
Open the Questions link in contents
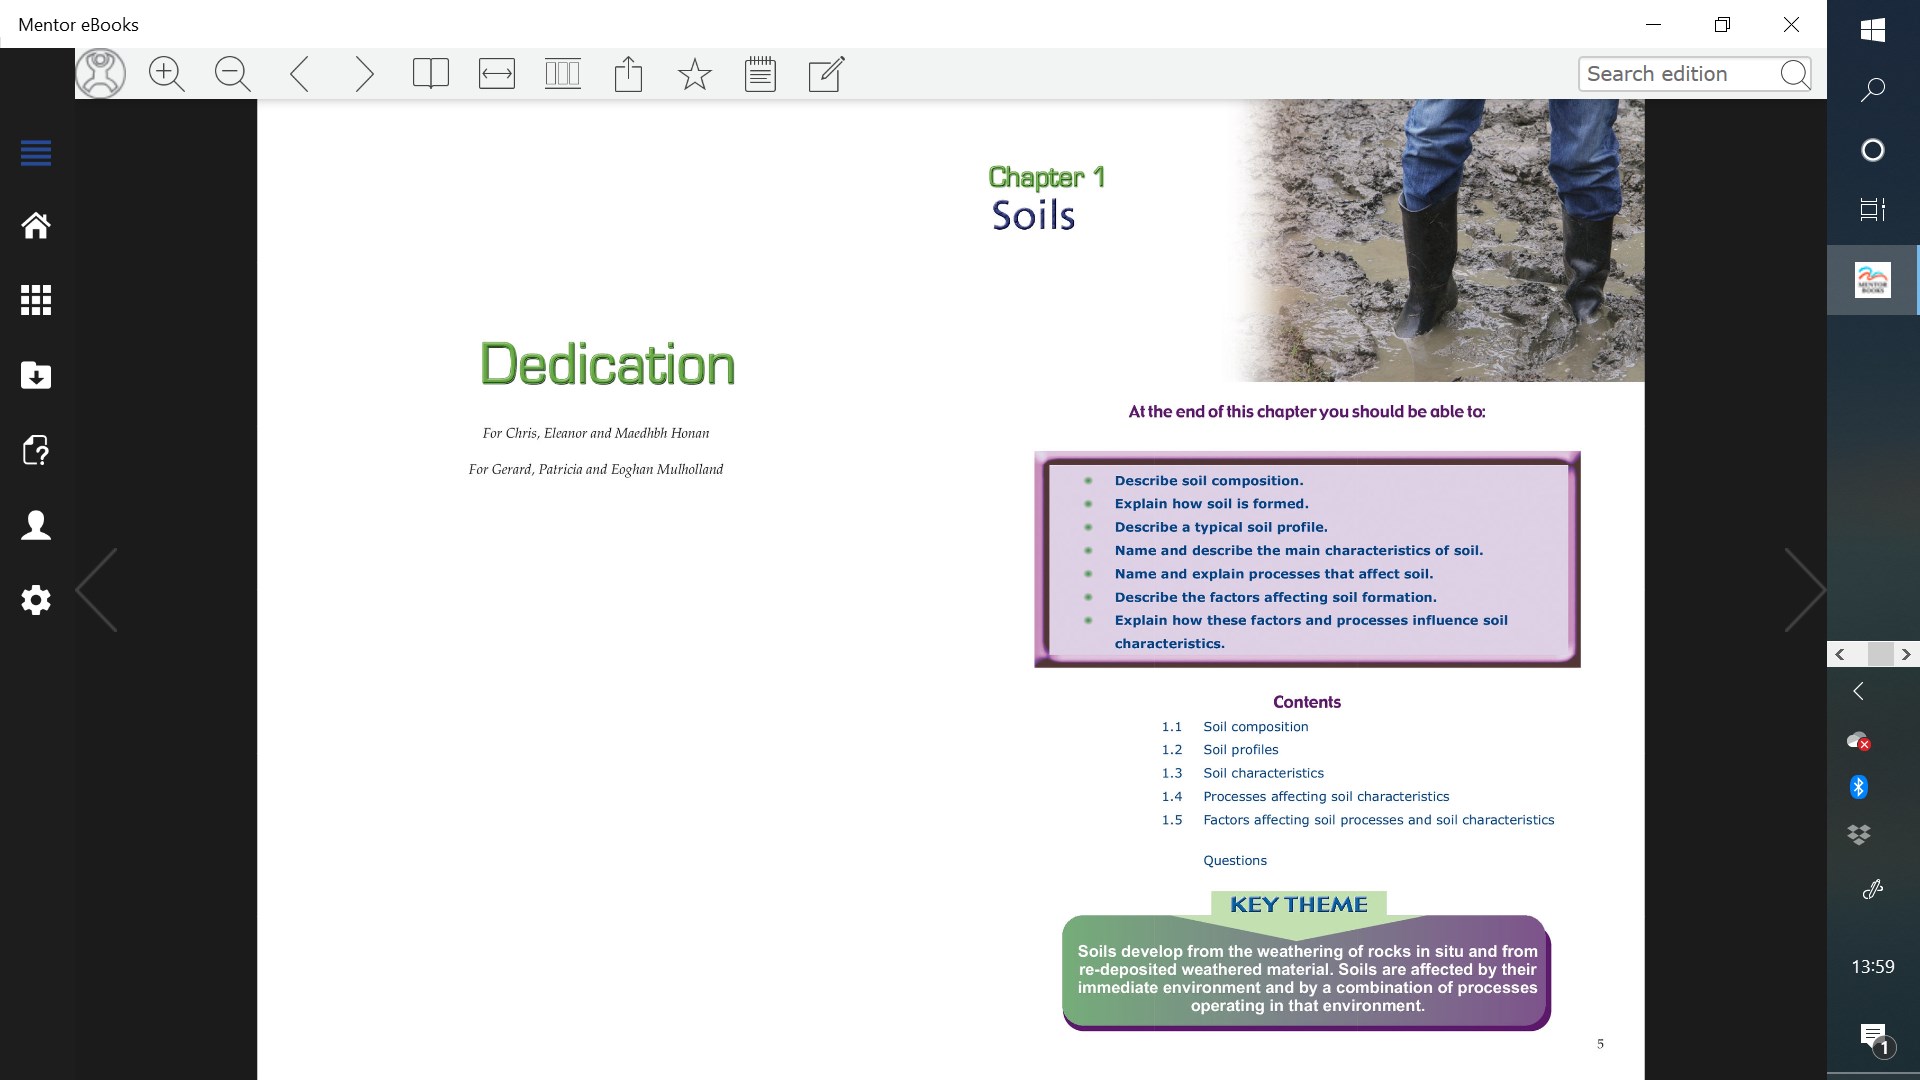tap(1234, 860)
